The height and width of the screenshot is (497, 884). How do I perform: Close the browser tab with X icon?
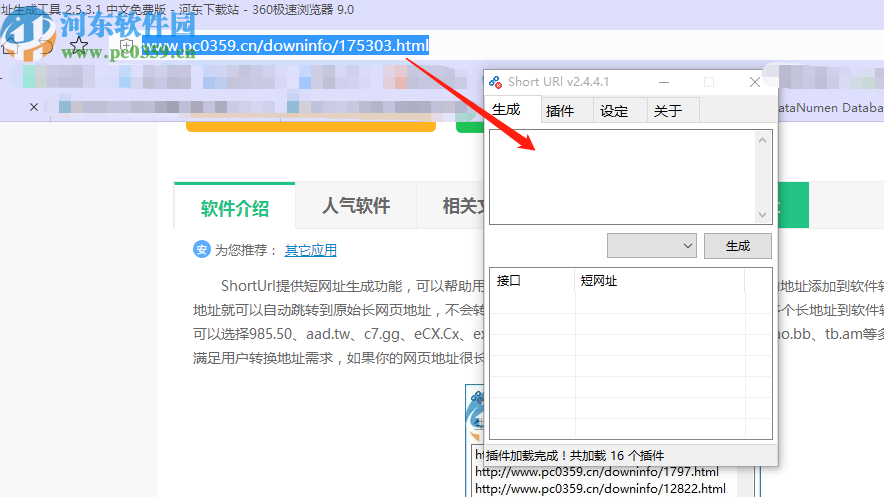pyautogui.click(x=34, y=107)
